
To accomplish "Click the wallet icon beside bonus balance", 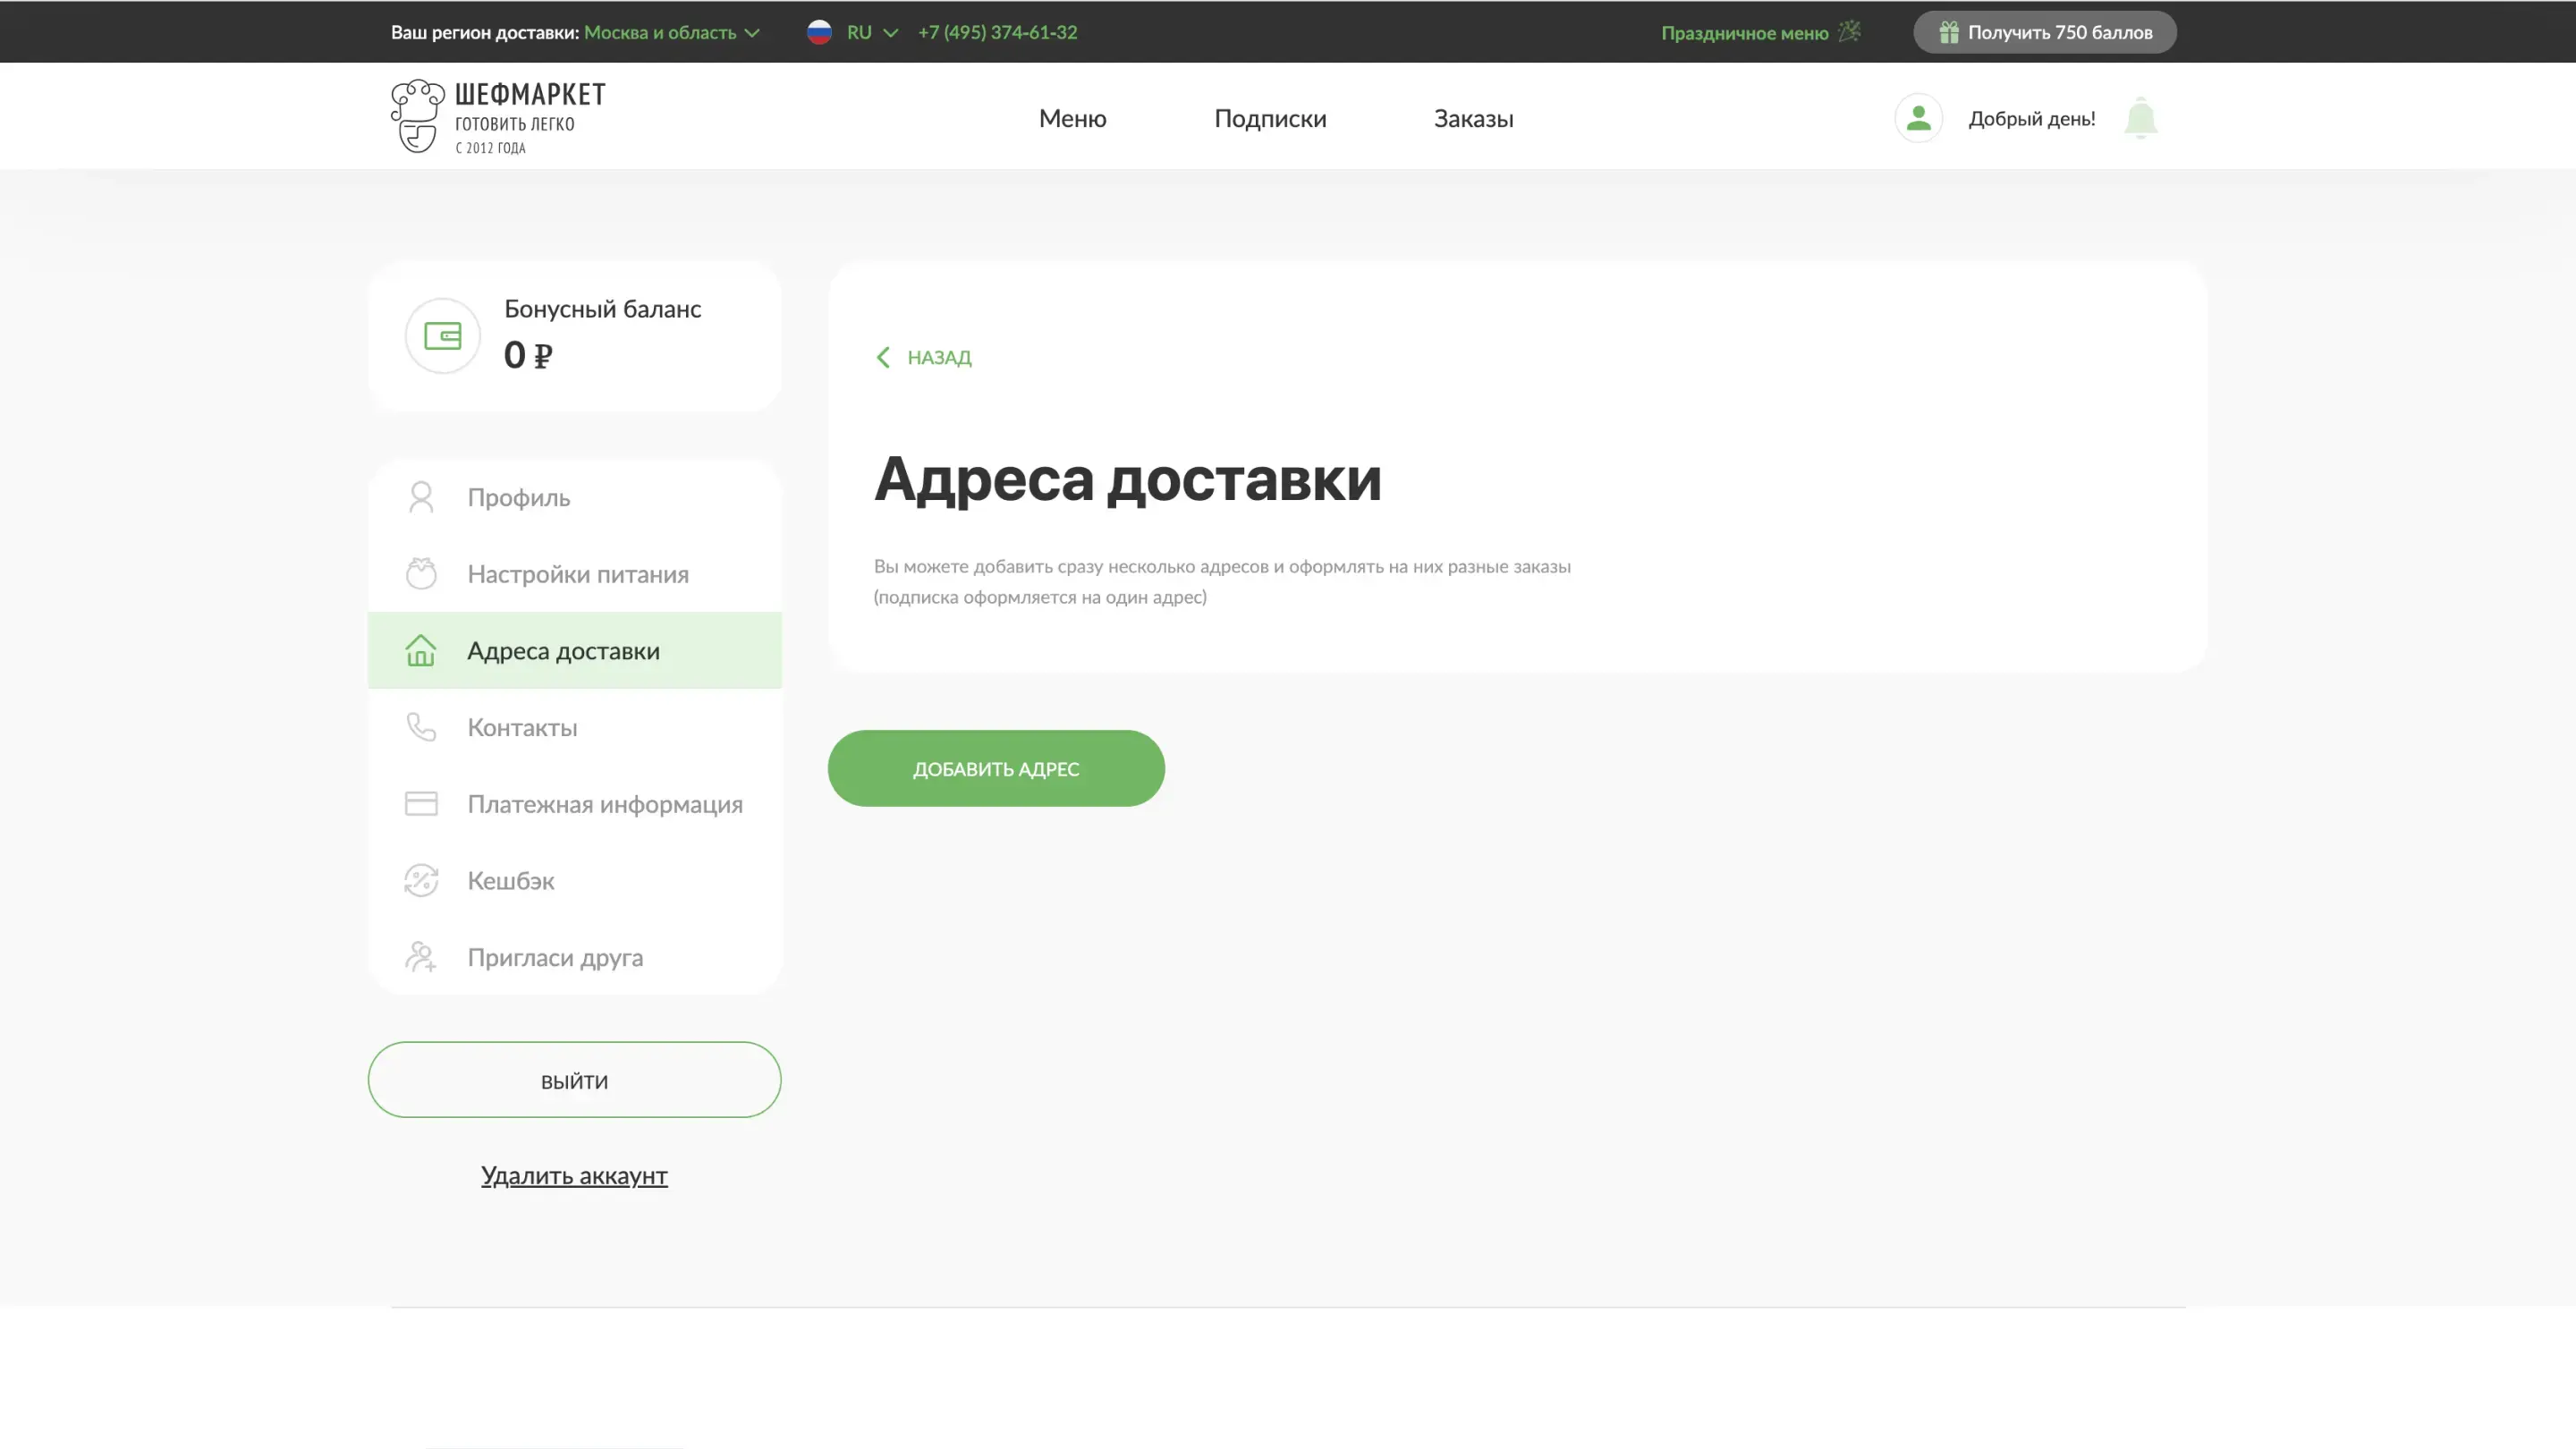I will coord(442,336).
